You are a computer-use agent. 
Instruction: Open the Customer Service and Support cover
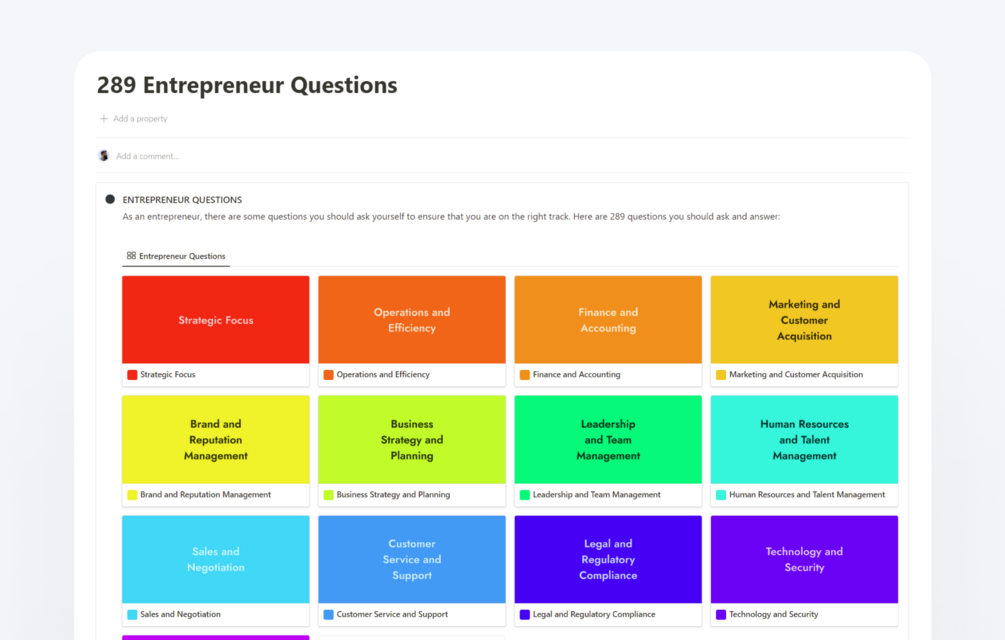[412, 560]
